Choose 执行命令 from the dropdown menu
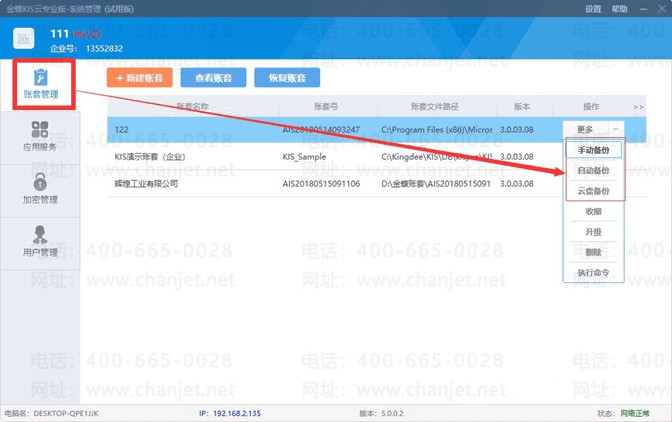 click(593, 272)
